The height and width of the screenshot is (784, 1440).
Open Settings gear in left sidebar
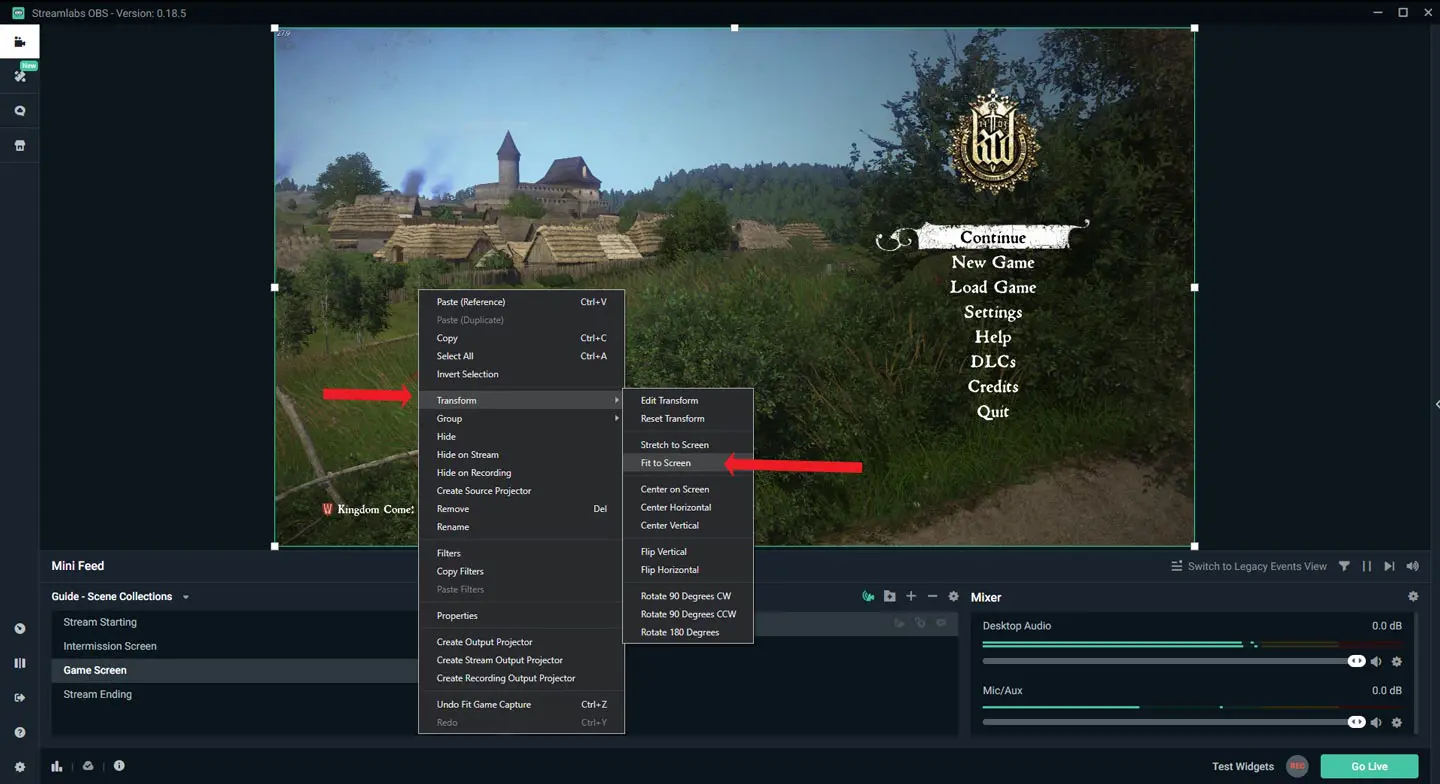click(x=19, y=767)
